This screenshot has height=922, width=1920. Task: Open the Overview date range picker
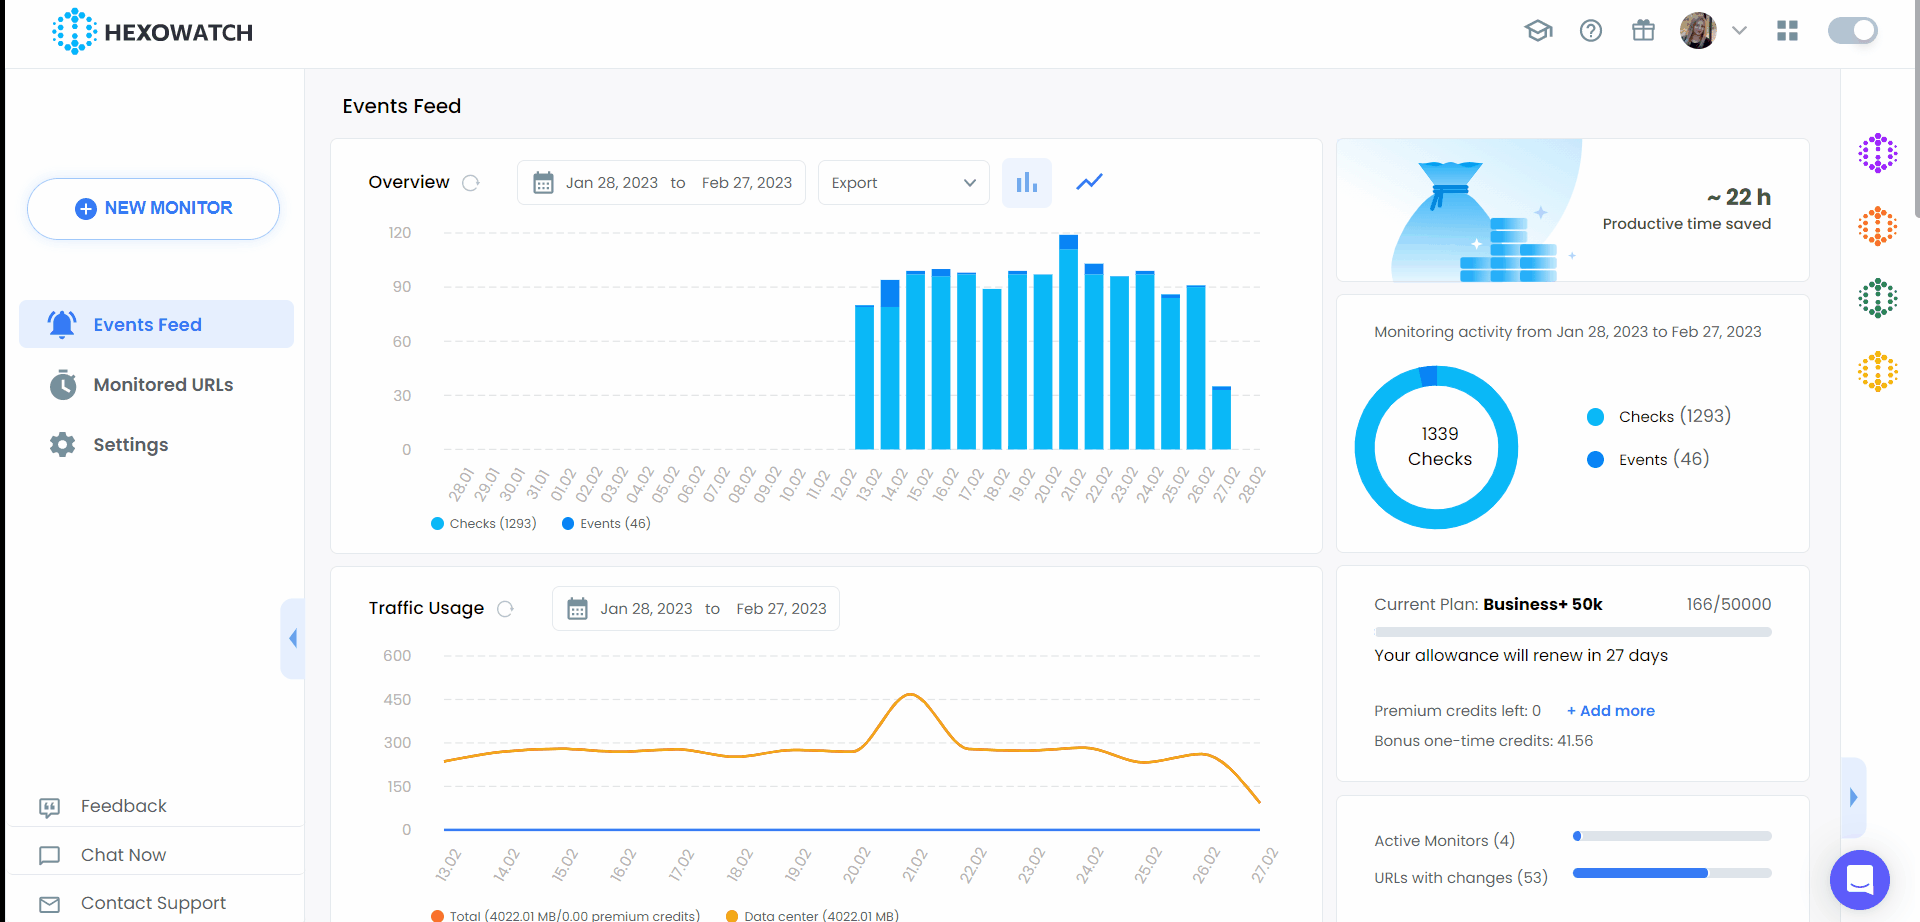(660, 182)
